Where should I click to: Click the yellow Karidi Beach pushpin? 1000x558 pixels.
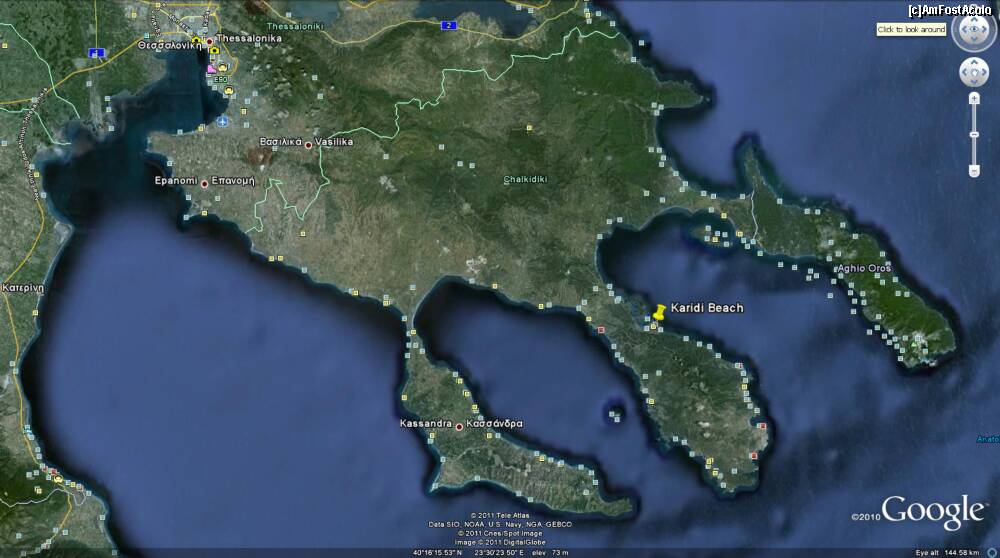(659, 313)
